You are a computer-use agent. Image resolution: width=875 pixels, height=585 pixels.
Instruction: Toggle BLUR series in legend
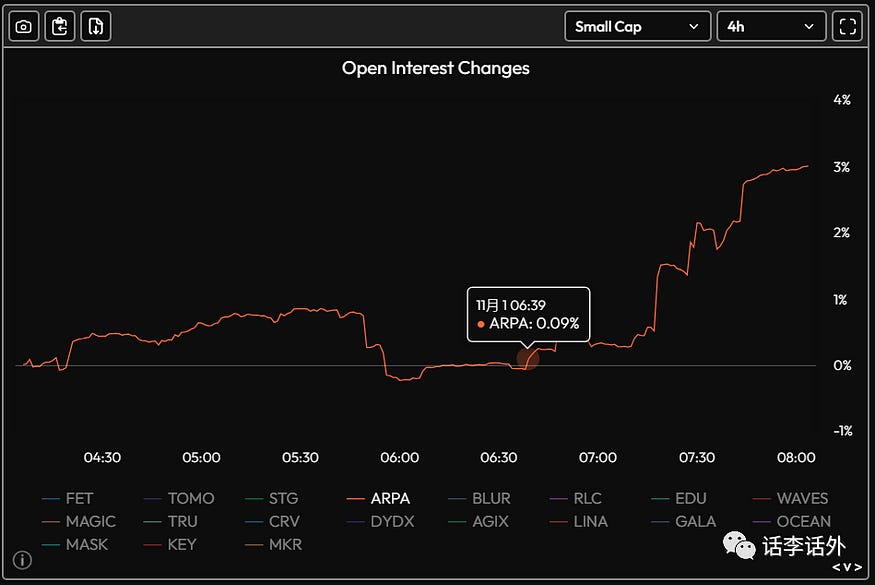(x=479, y=498)
